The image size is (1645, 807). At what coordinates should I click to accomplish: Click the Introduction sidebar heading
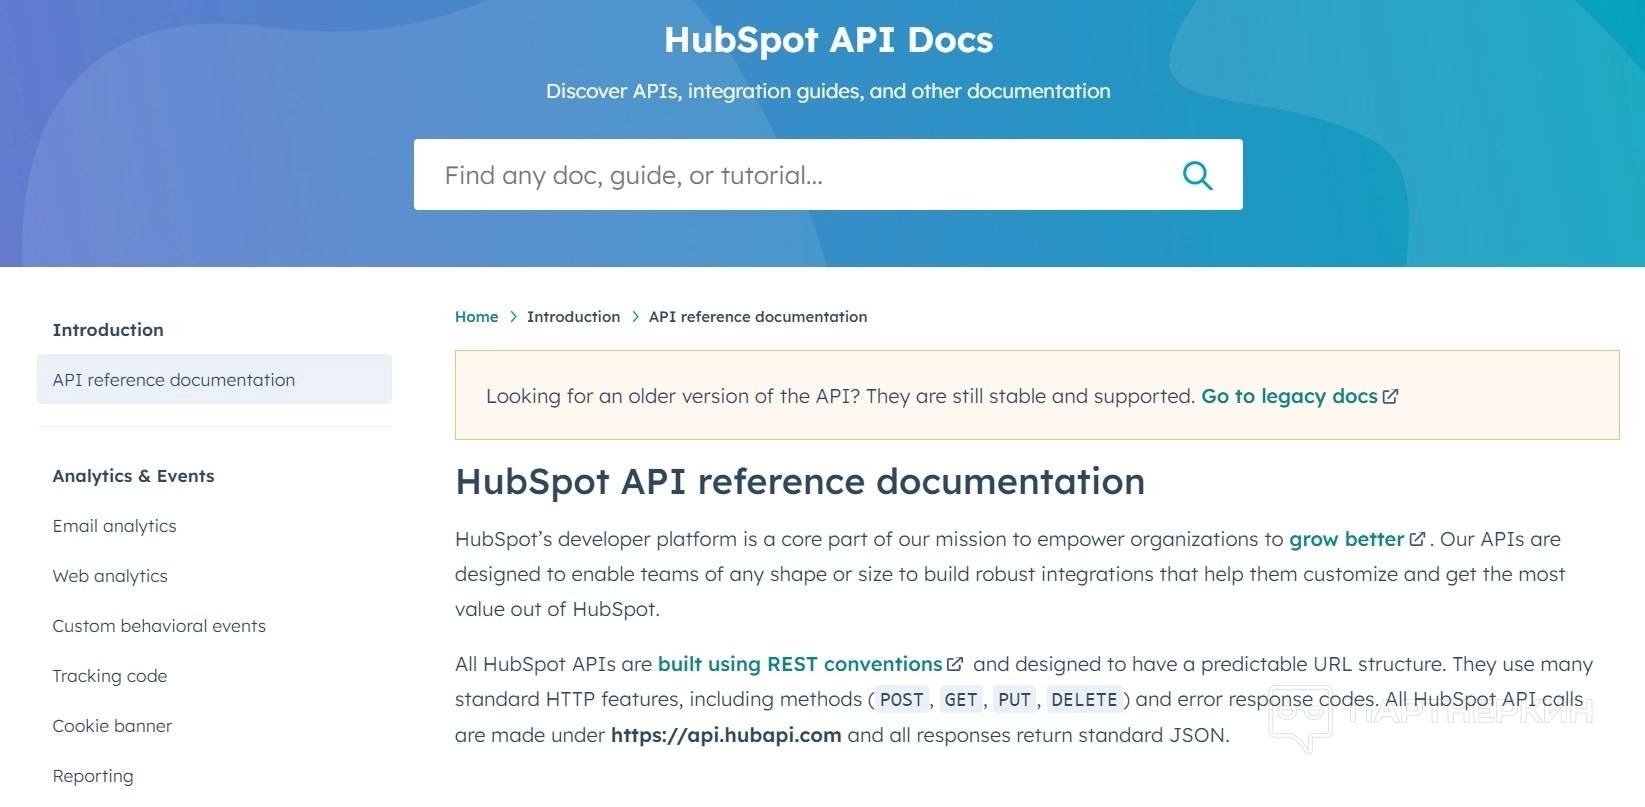(x=108, y=330)
